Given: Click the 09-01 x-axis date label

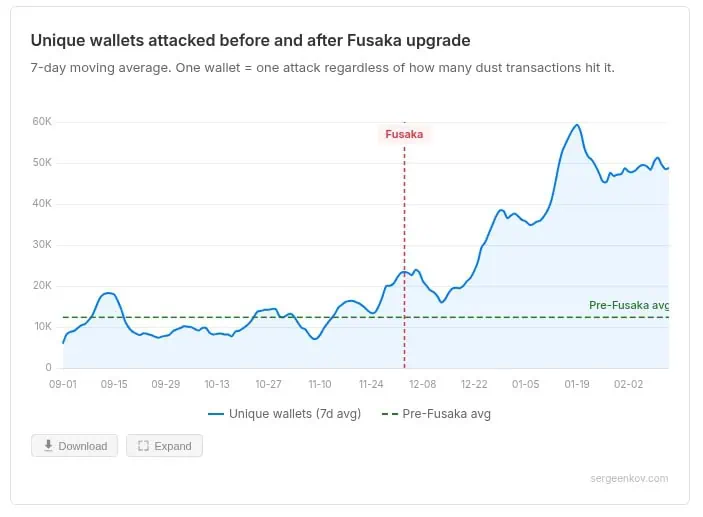Looking at the screenshot, I should (63, 384).
